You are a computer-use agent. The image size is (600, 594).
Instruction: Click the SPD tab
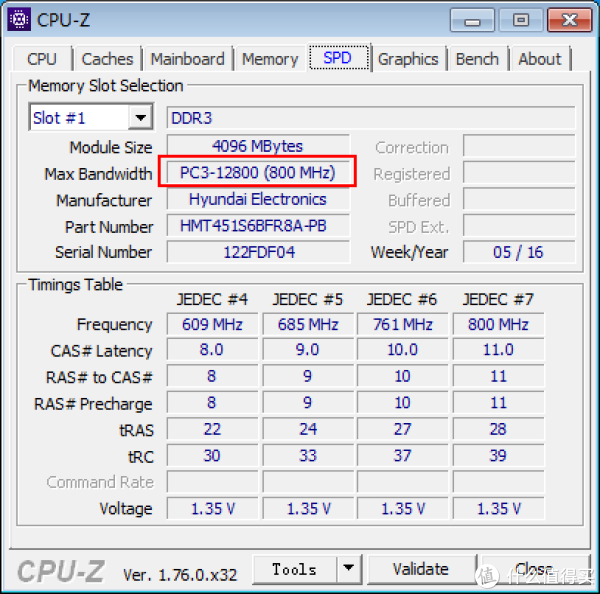pos(339,58)
